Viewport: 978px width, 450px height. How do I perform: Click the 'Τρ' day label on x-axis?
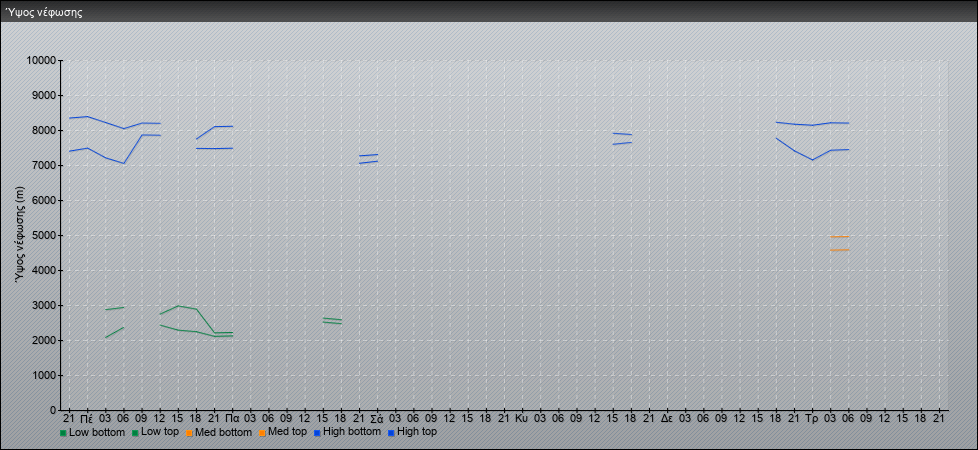812,418
